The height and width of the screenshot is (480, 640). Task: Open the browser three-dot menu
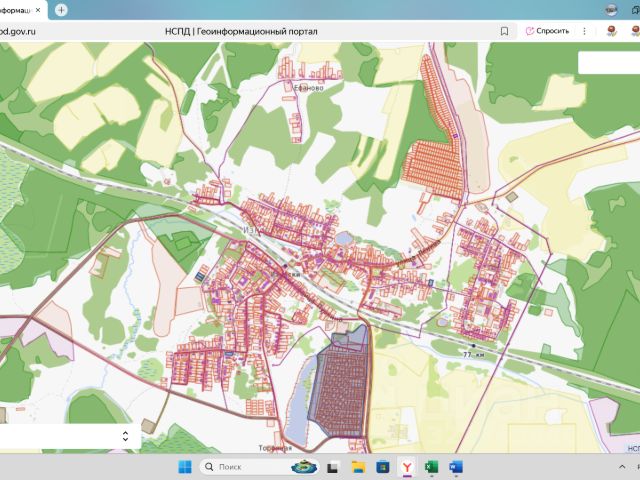click(585, 31)
